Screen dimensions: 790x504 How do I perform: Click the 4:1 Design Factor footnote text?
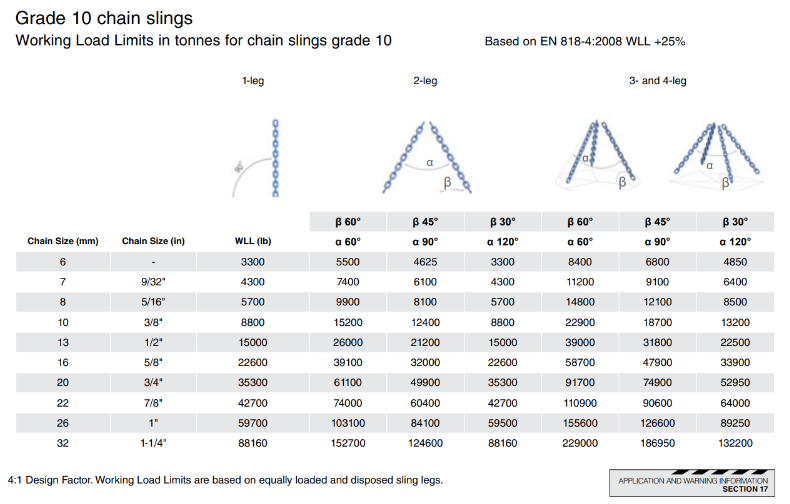(x=225, y=480)
